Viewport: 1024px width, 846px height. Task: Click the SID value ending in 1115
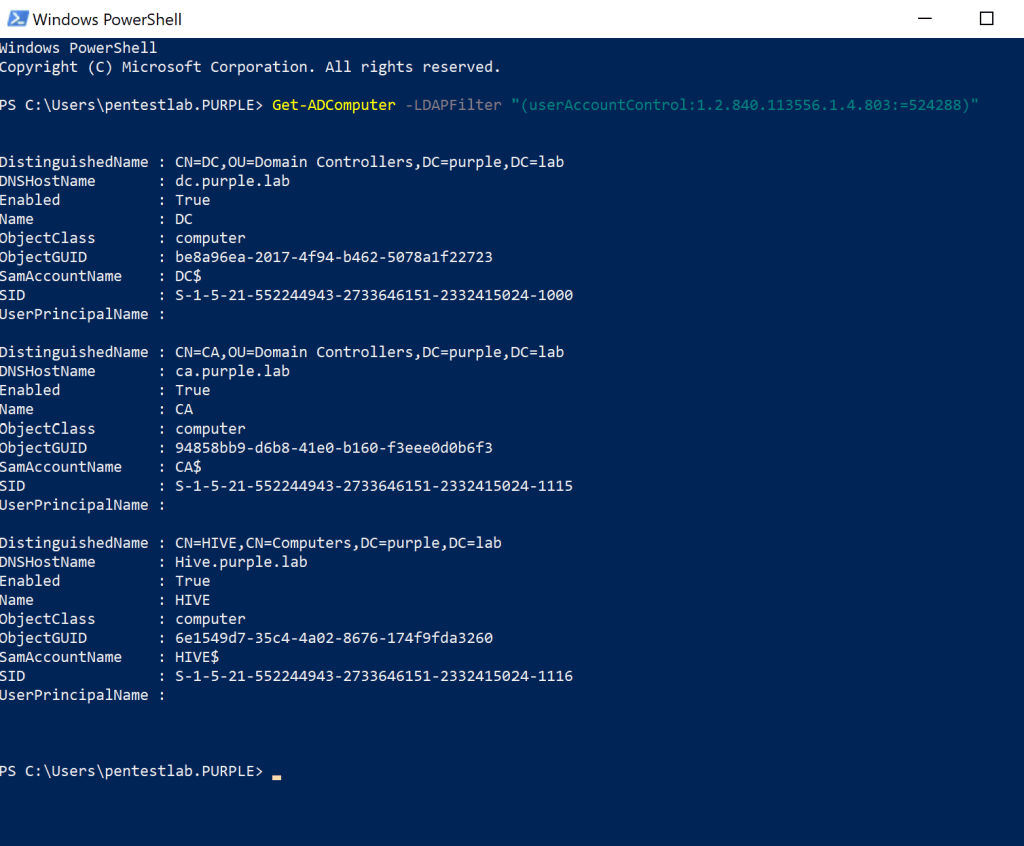[x=374, y=486]
